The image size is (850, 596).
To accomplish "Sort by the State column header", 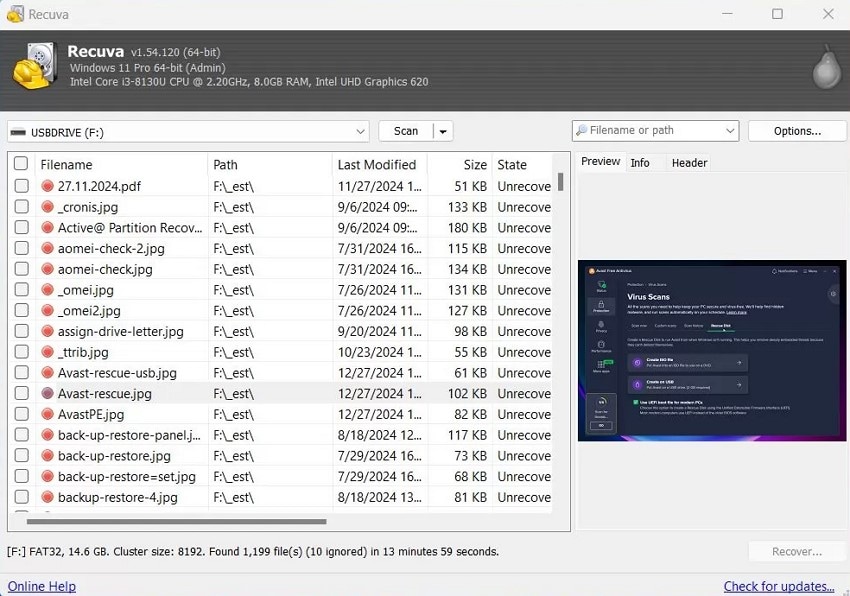I will tap(522, 164).
